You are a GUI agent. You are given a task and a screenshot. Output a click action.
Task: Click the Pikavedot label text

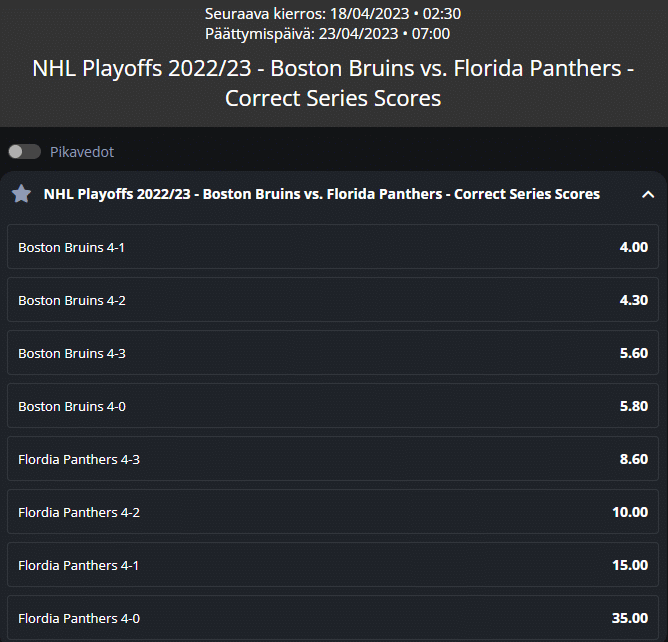(82, 152)
